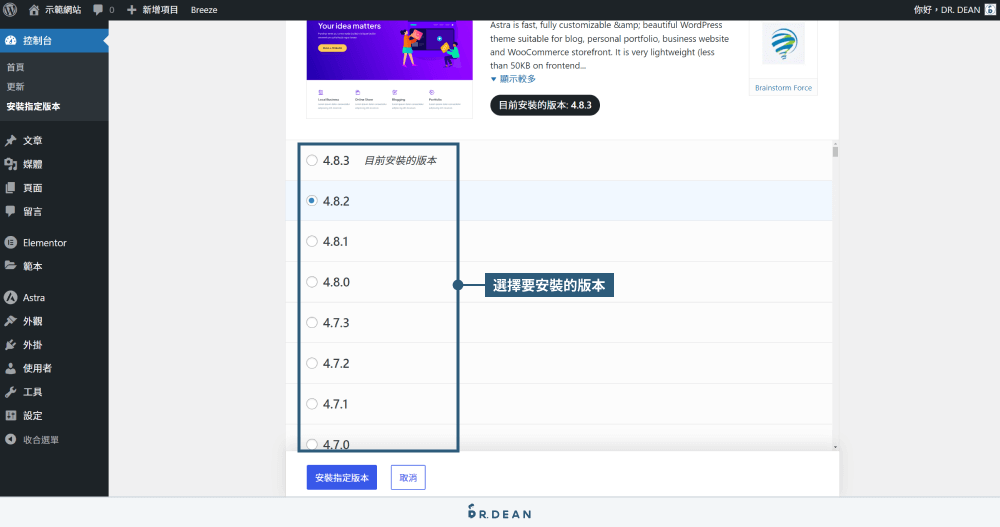Viewport: 1000px width, 527px height.
Task: Select version 4.7.0 radio button
Action: [x=312, y=444]
